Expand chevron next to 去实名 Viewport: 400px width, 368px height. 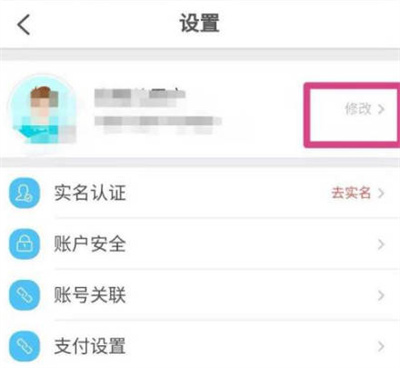(381, 193)
